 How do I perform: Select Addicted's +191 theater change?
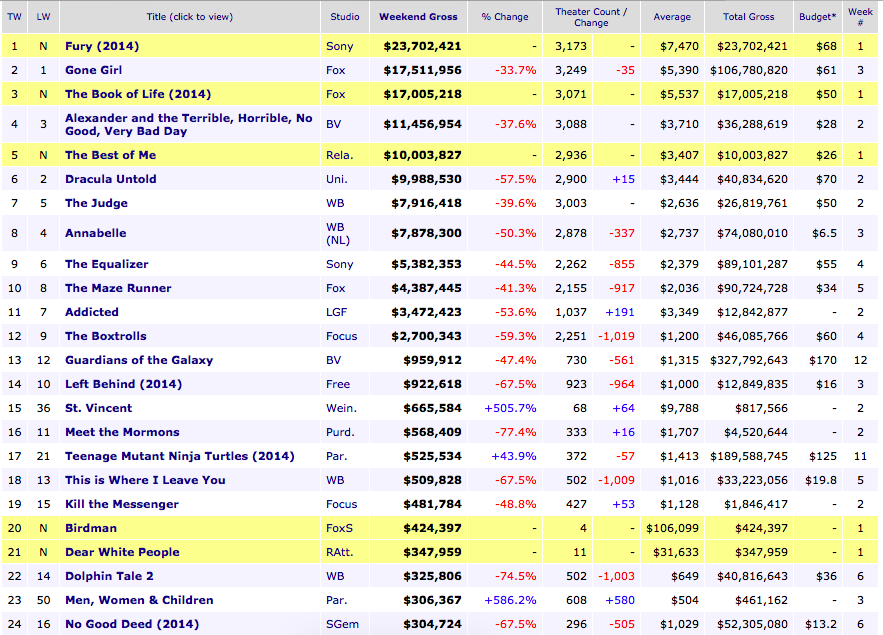click(620, 312)
